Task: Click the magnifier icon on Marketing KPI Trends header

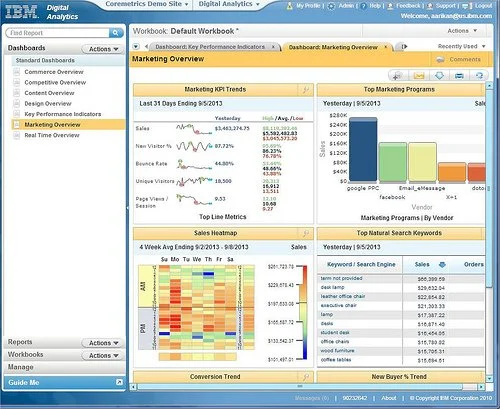Action: tap(305, 90)
